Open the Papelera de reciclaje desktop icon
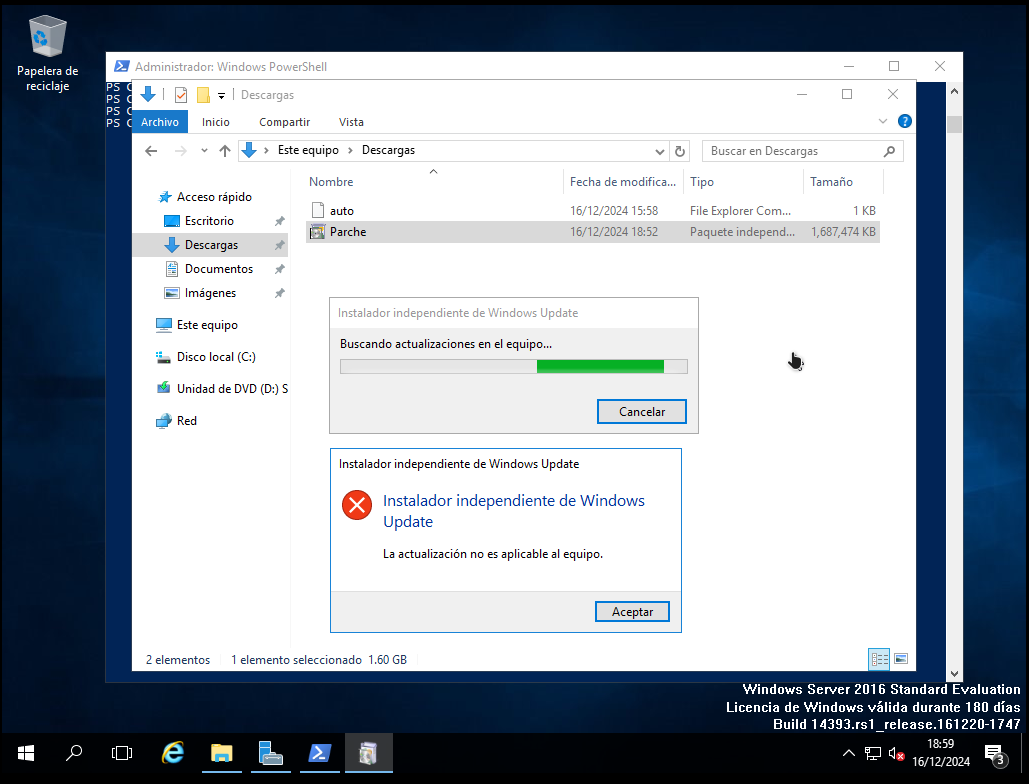Viewport: 1029px width, 784px height. click(x=47, y=54)
